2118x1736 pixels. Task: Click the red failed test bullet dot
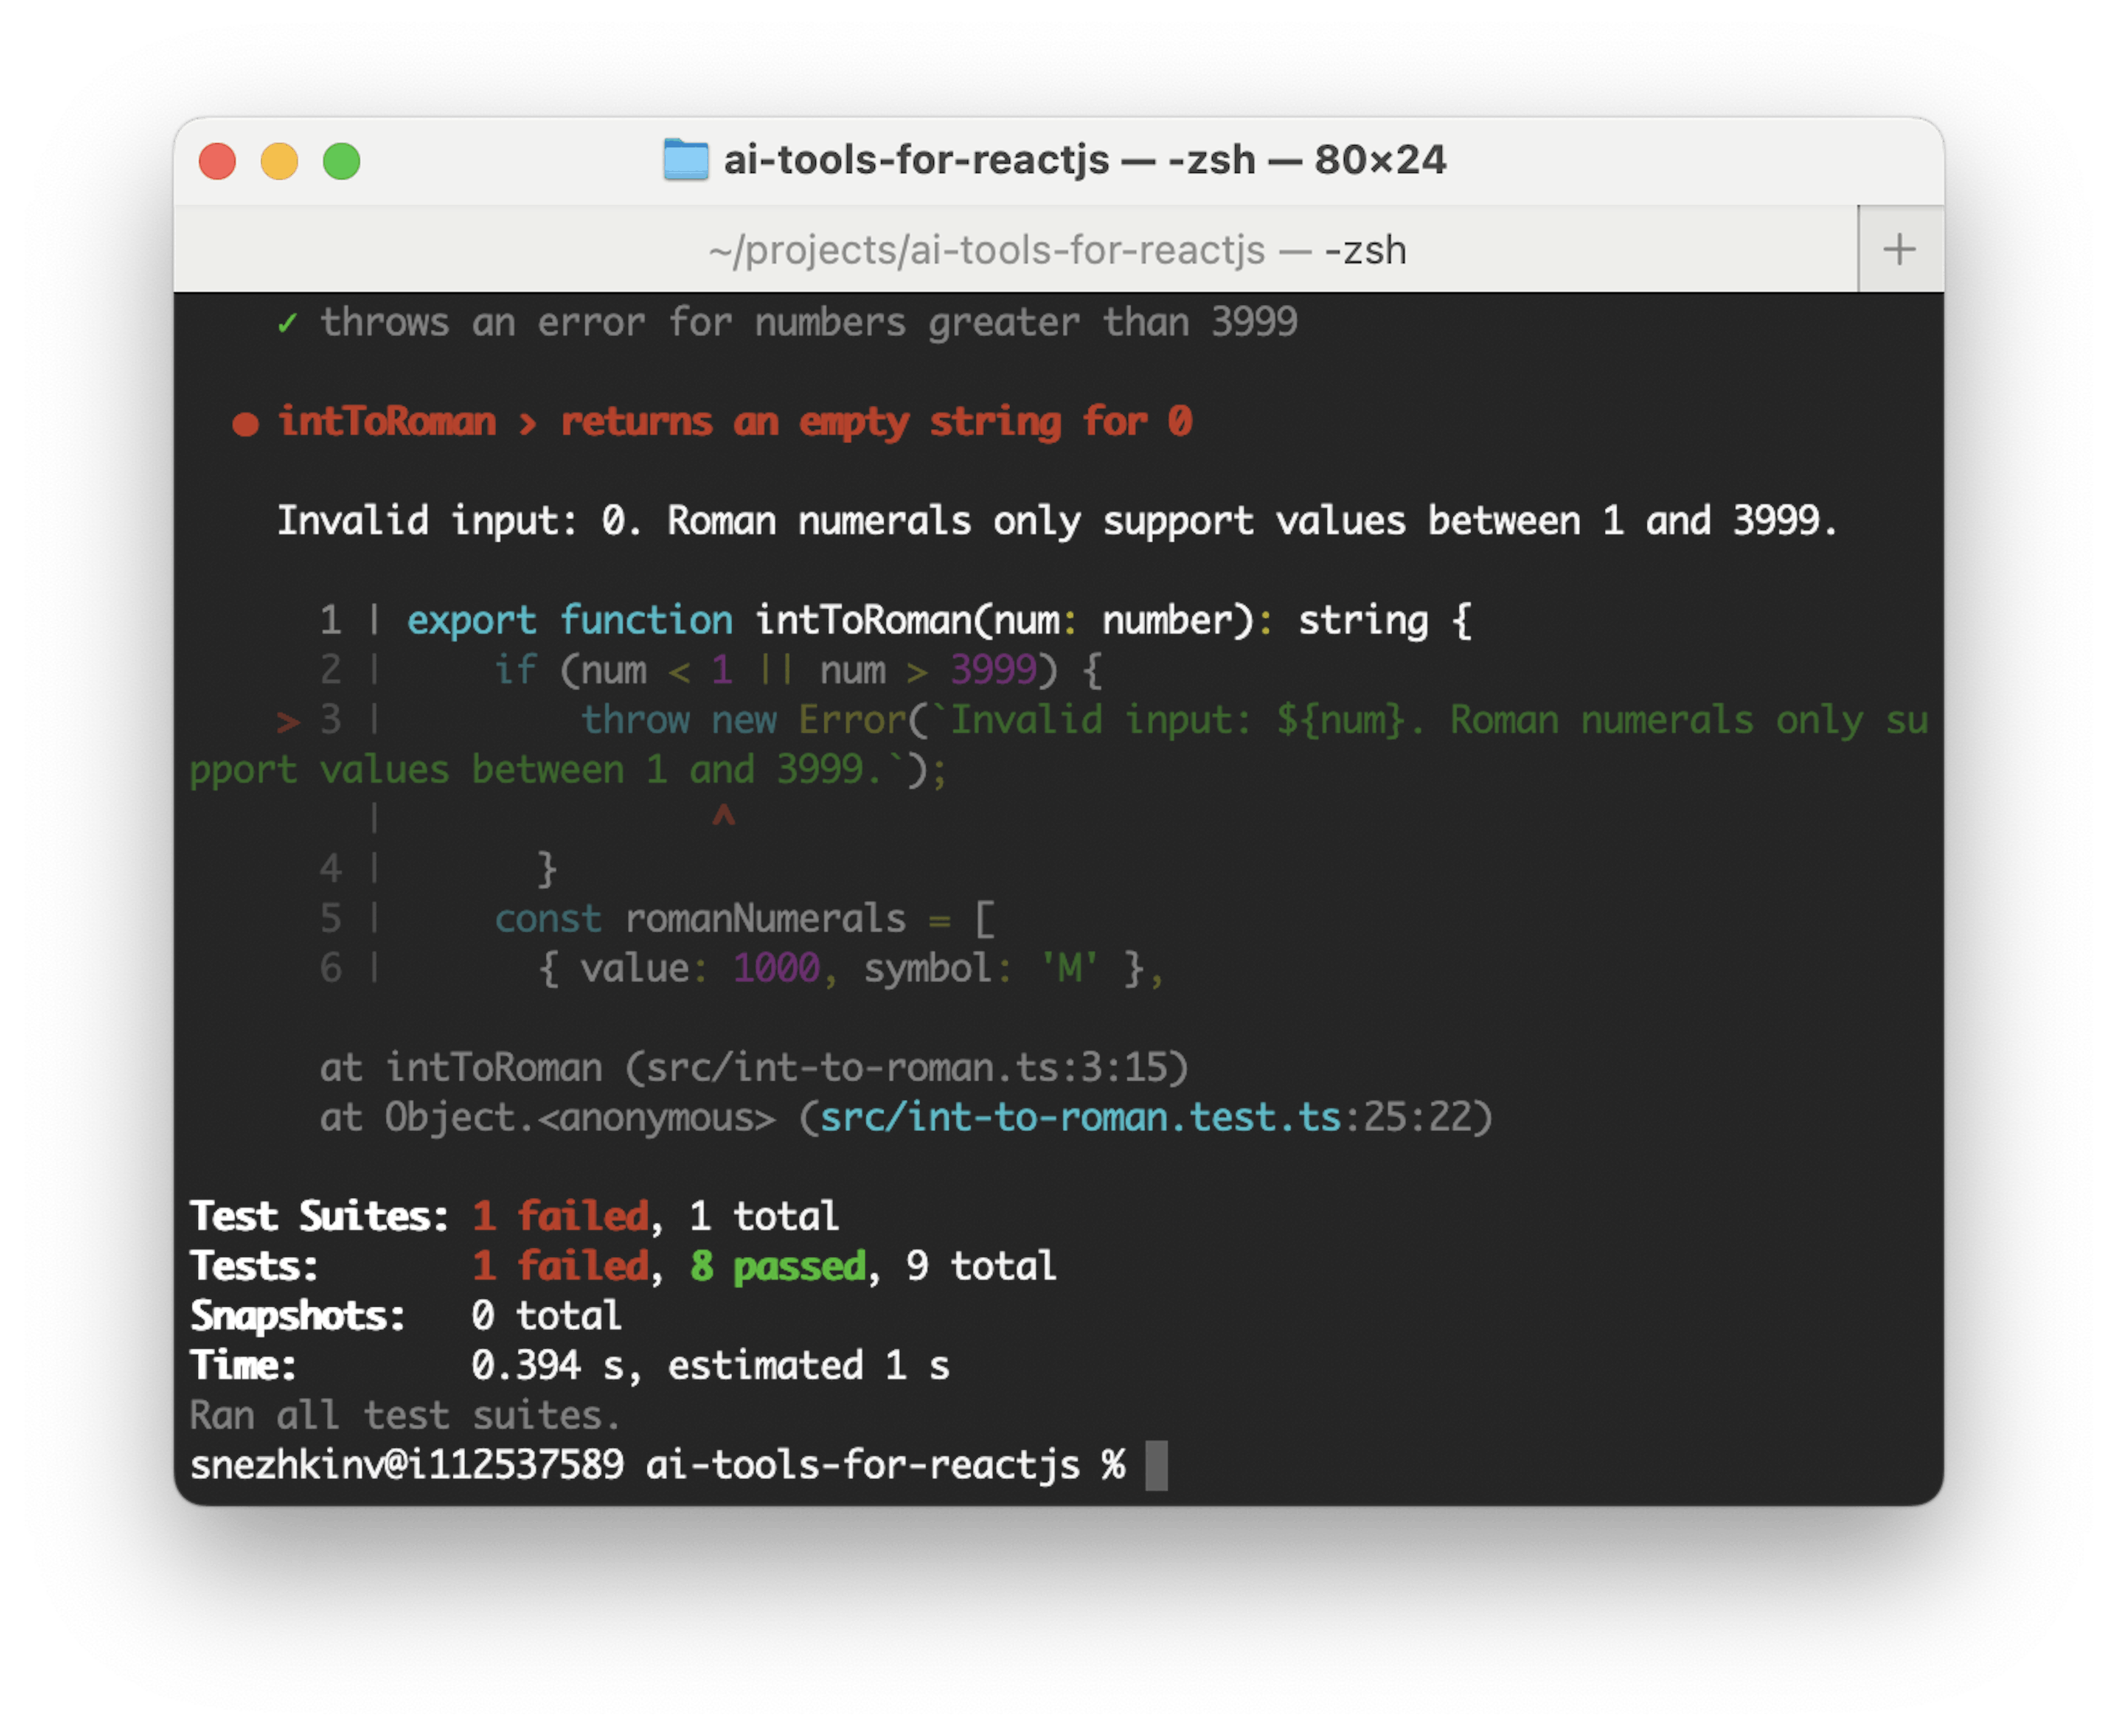[x=245, y=424]
